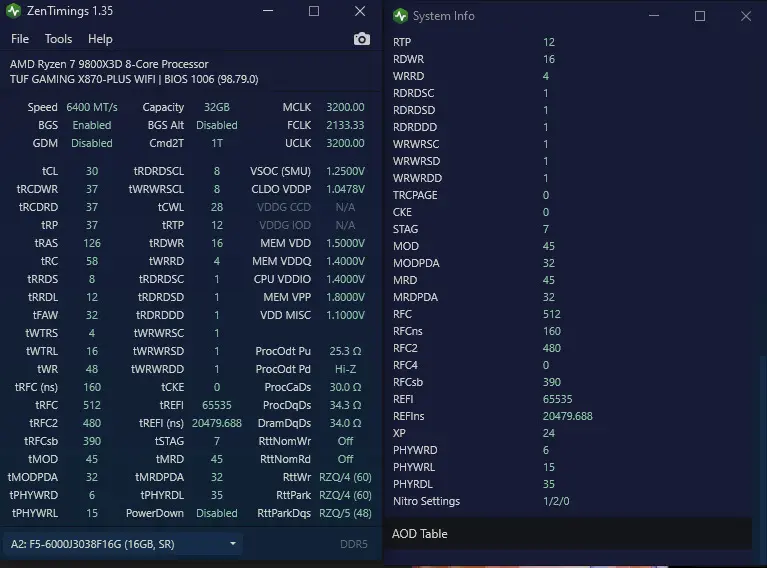This screenshot has height=568, width=767.
Task: Click the DramDqDs value 34.0 Ω
Action: click(345, 423)
